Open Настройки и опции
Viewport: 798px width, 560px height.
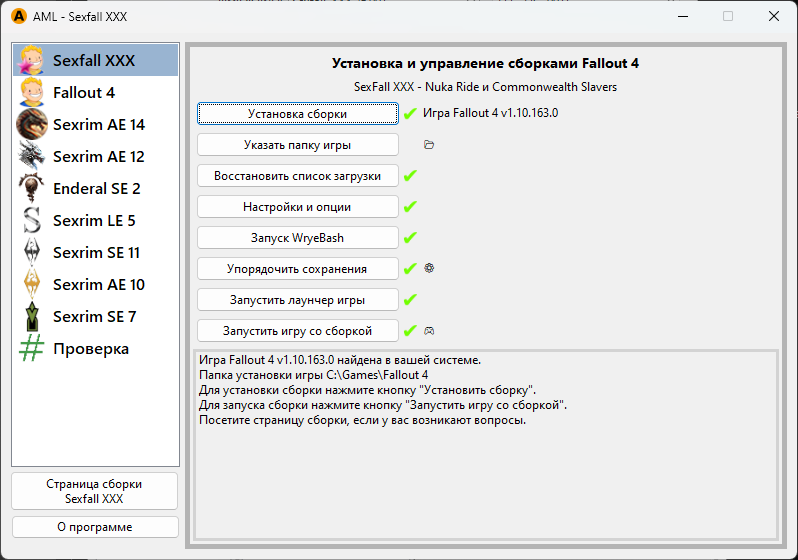click(298, 207)
